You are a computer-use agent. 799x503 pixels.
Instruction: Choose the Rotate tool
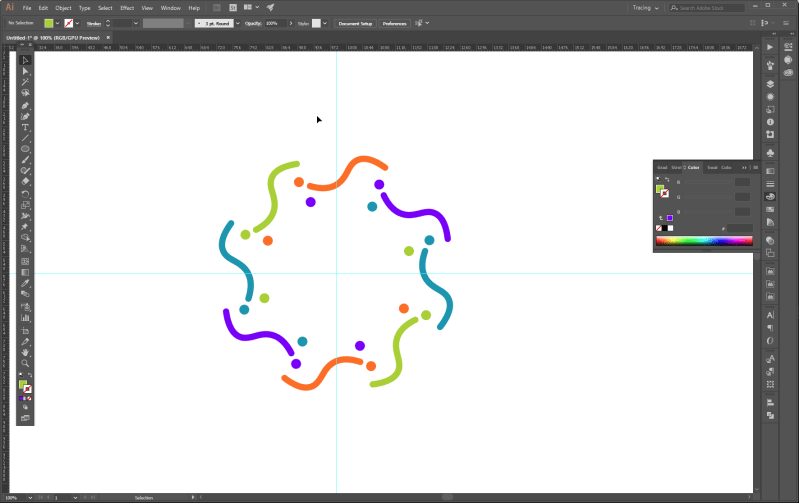click(x=25, y=194)
